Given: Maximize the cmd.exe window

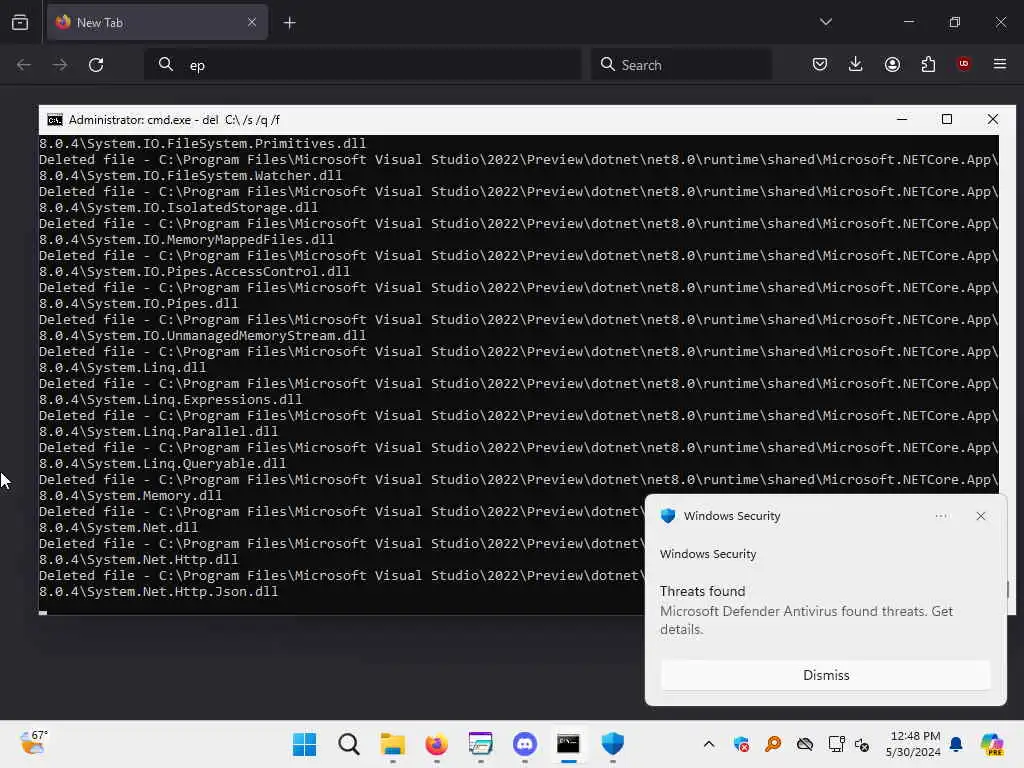Looking at the screenshot, I should point(947,119).
